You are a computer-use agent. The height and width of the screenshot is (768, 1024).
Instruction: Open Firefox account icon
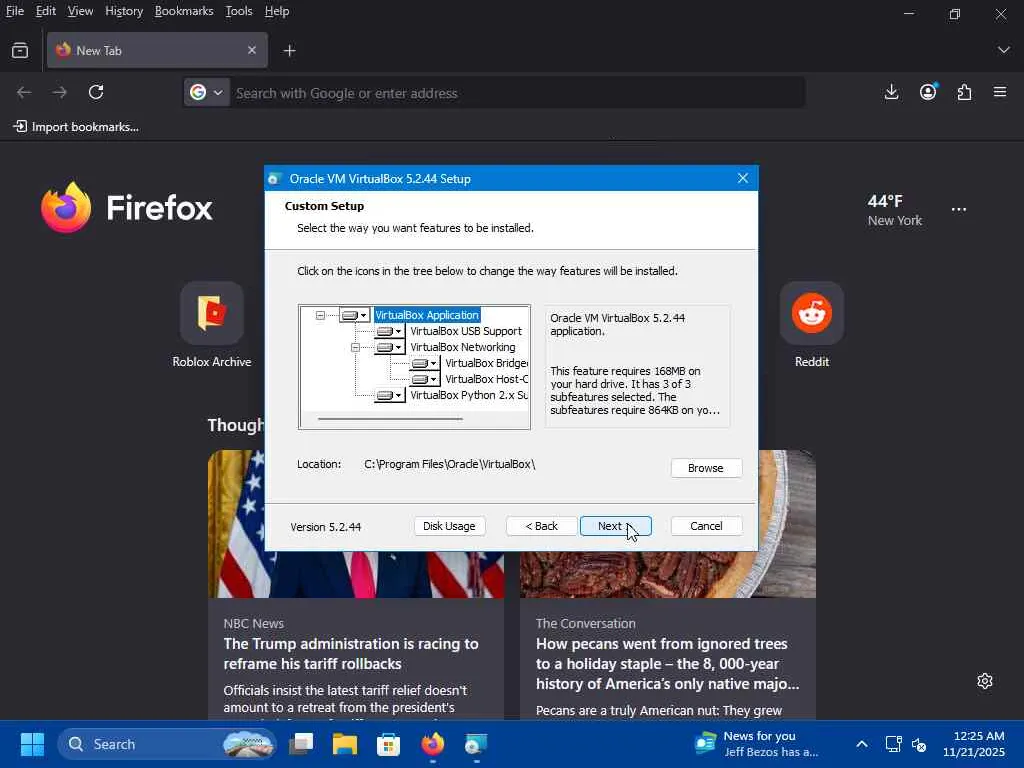tap(928, 93)
